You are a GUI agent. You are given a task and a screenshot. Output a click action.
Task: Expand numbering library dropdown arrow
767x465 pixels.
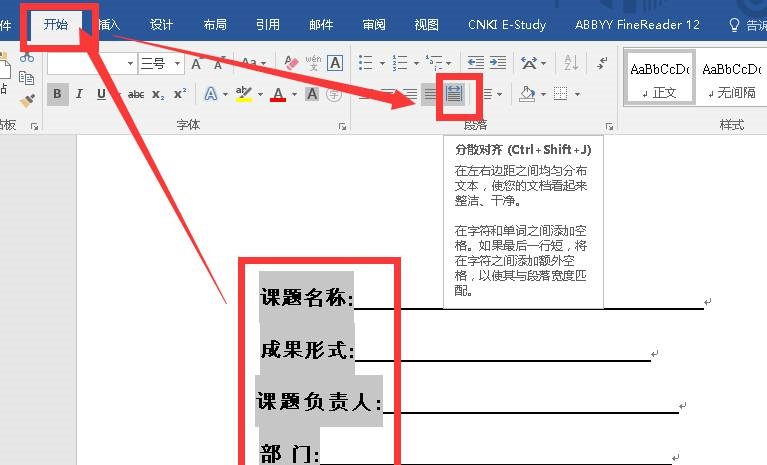tap(416, 63)
